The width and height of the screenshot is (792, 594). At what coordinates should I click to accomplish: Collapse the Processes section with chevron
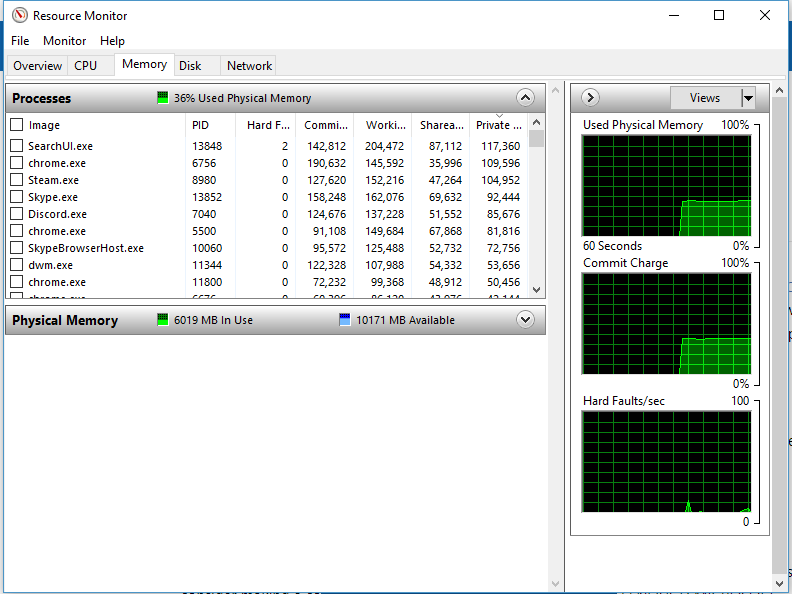pos(525,97)
